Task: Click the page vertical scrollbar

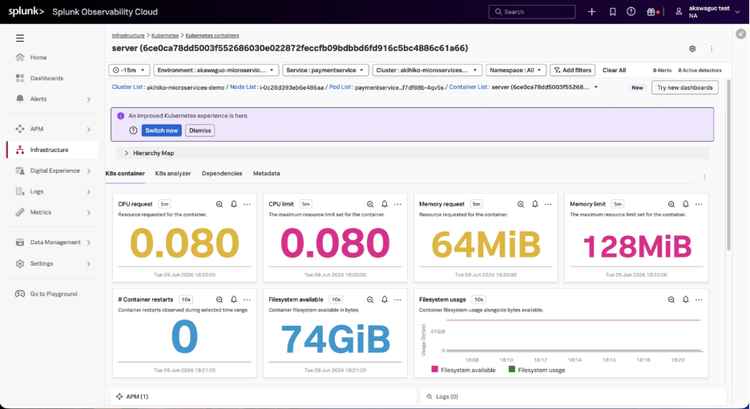Action: [728, 165]
